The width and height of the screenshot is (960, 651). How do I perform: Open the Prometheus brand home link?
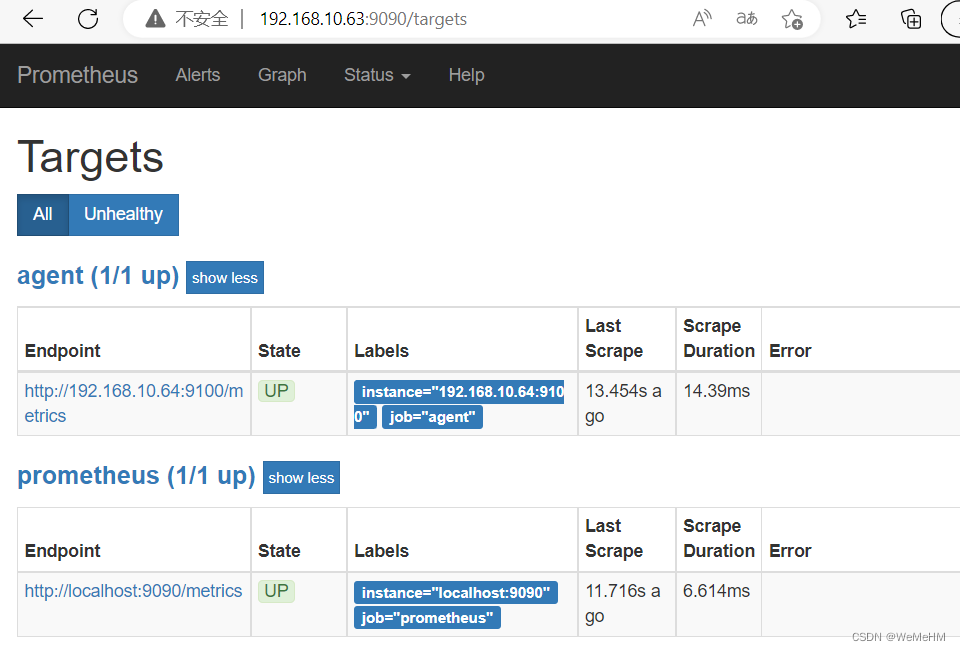coord(78,75)
